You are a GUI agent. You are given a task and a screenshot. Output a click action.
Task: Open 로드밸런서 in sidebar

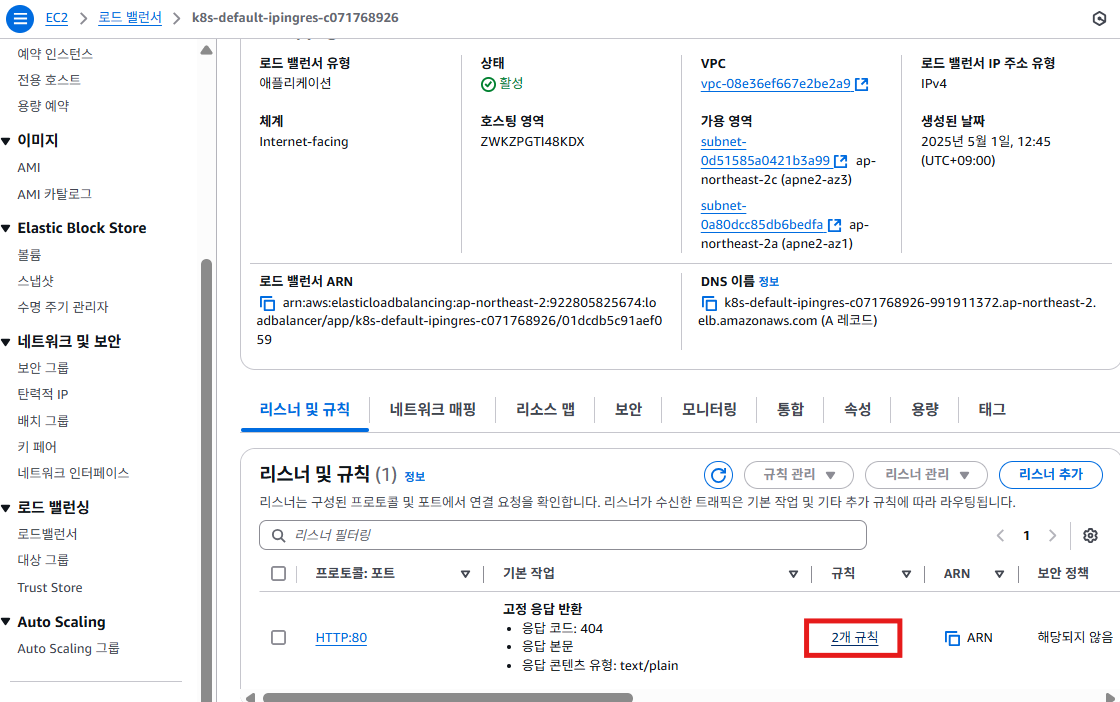click(47, 534)
